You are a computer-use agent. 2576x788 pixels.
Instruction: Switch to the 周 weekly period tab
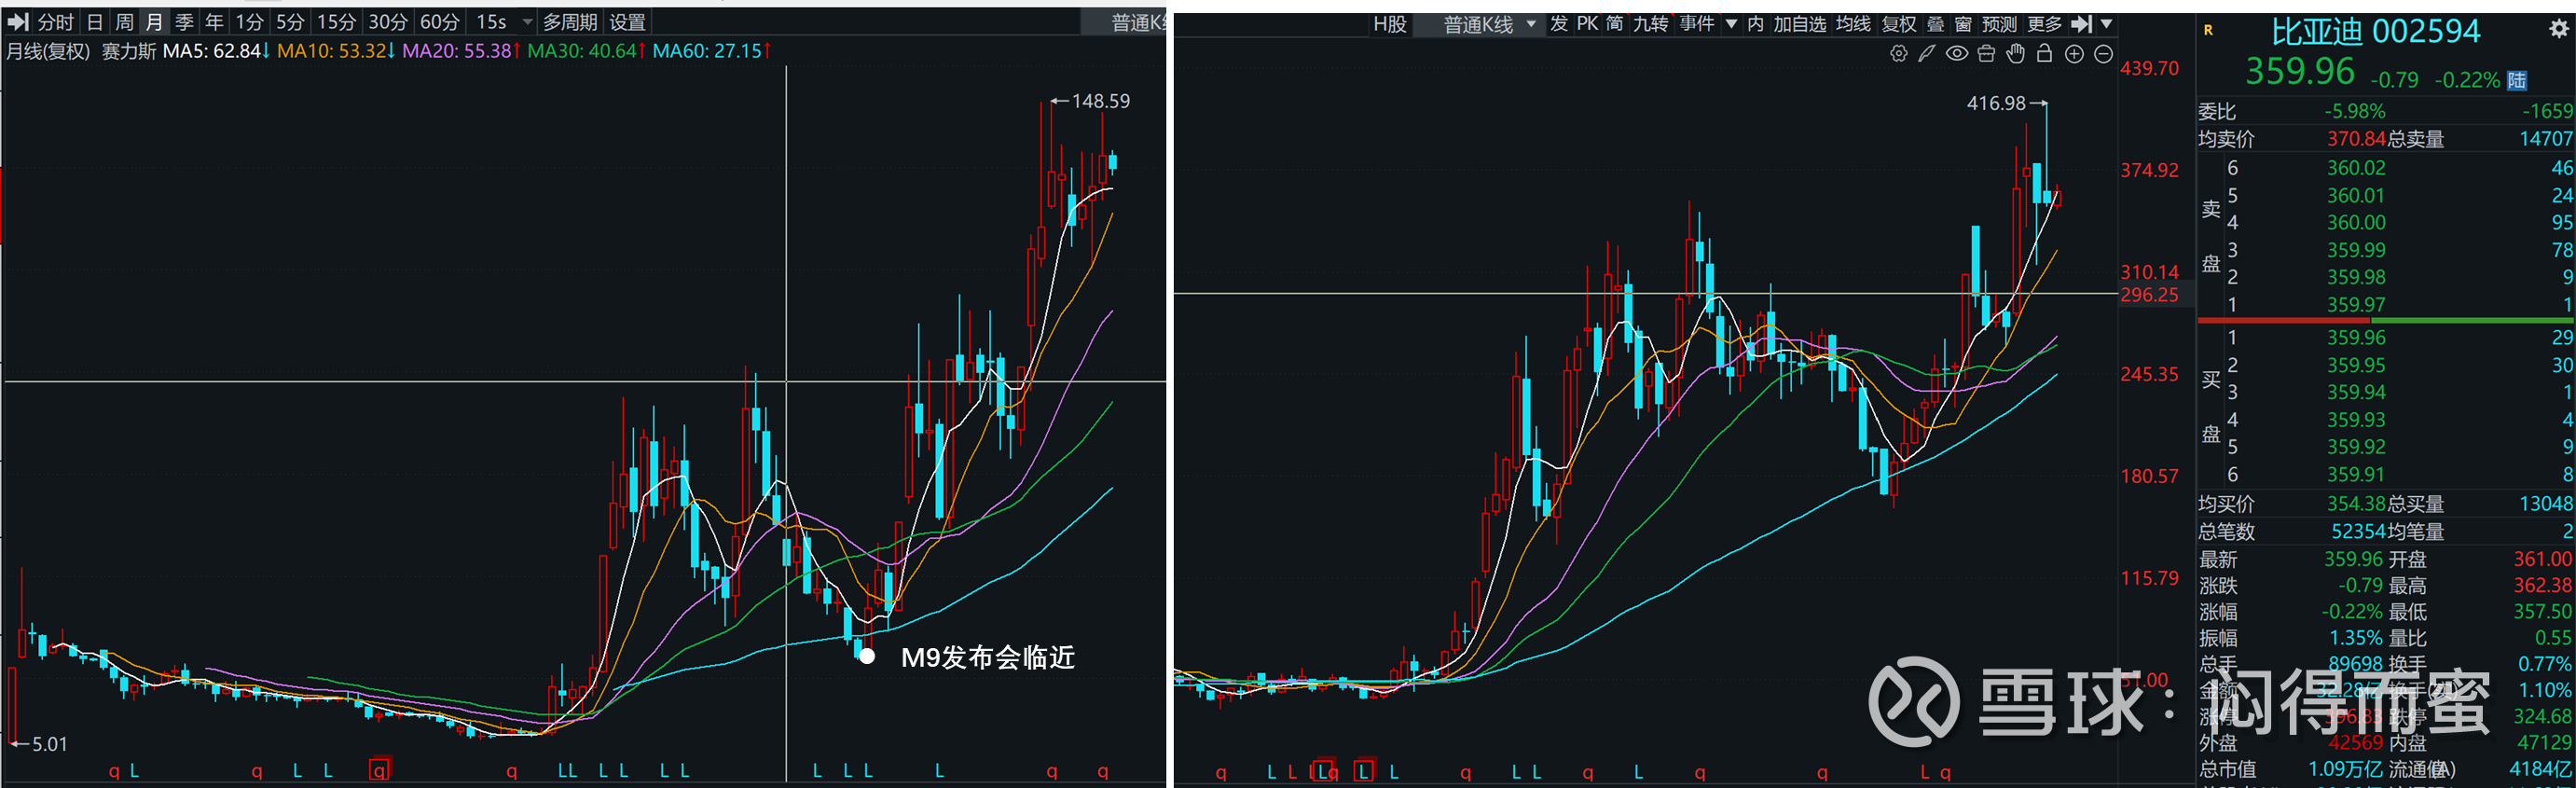[124, 22]
